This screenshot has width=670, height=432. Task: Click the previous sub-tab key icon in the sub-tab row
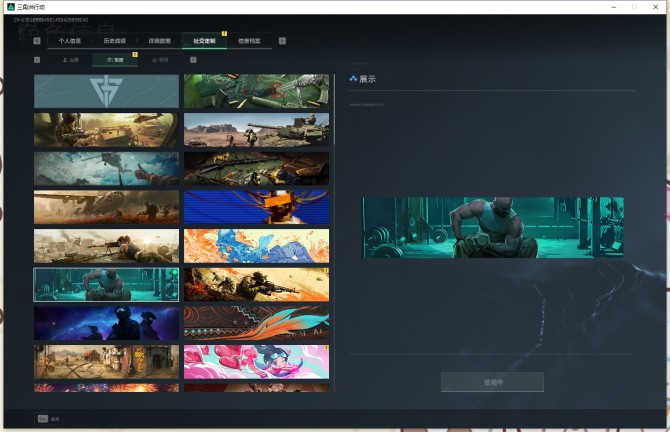click(x=37, y=60)
